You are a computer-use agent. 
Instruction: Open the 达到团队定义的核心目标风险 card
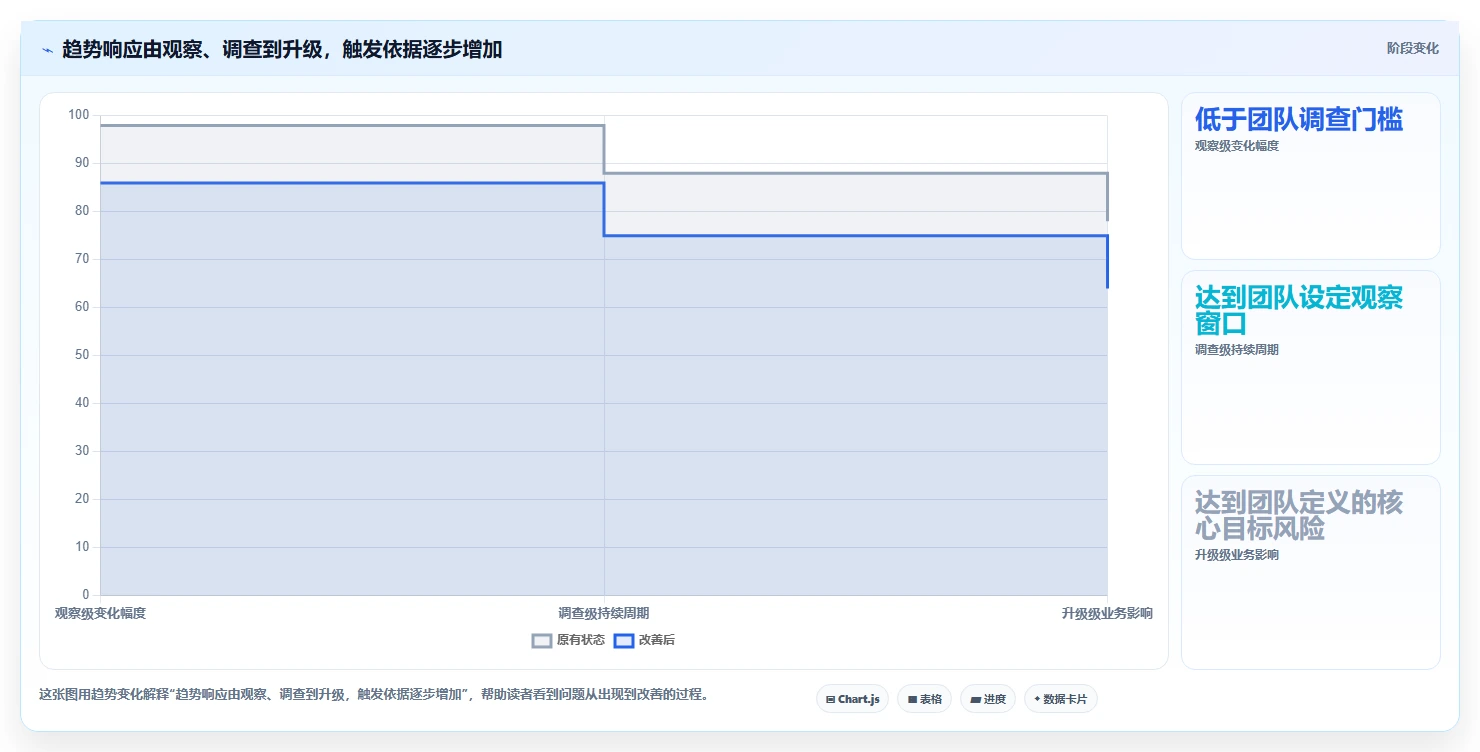tap(1310, 572)
